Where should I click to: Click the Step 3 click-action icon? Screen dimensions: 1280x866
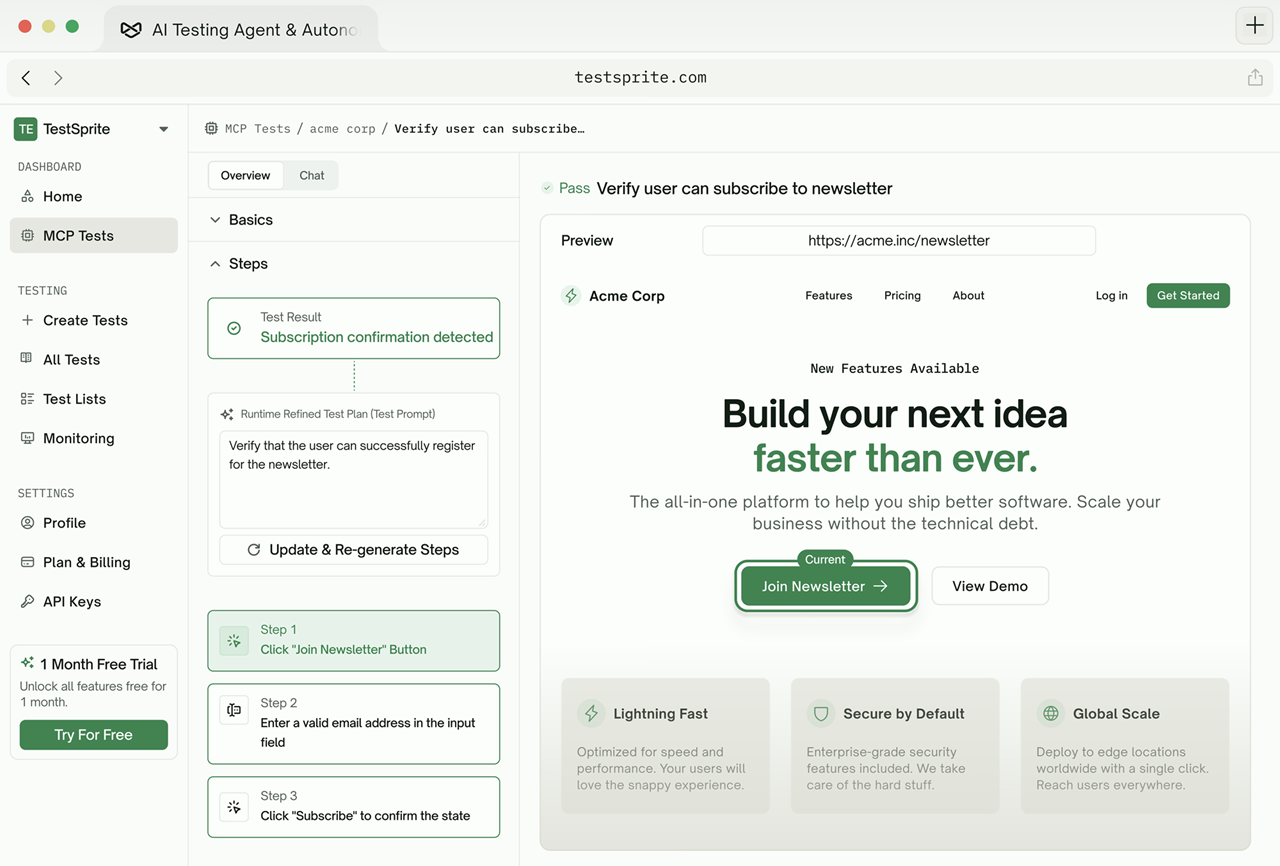tap(234, 806)
